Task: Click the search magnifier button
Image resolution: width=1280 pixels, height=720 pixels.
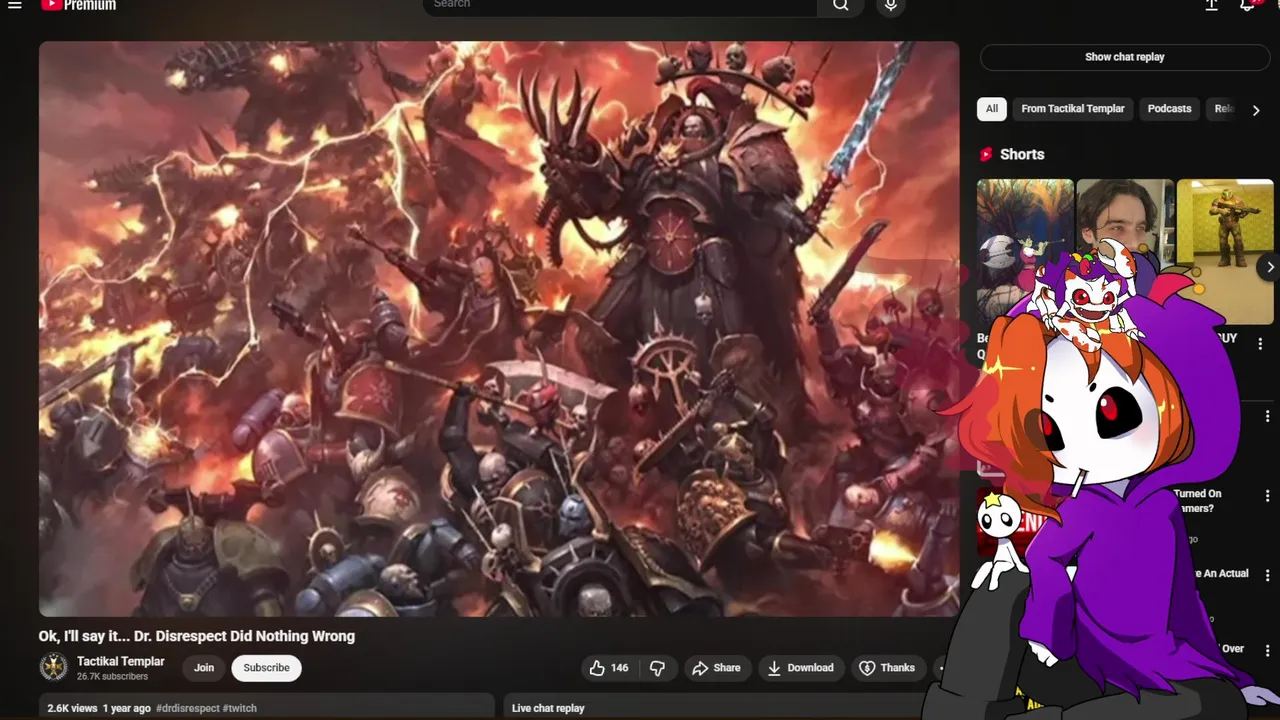Action: click(x=841, y=5)
